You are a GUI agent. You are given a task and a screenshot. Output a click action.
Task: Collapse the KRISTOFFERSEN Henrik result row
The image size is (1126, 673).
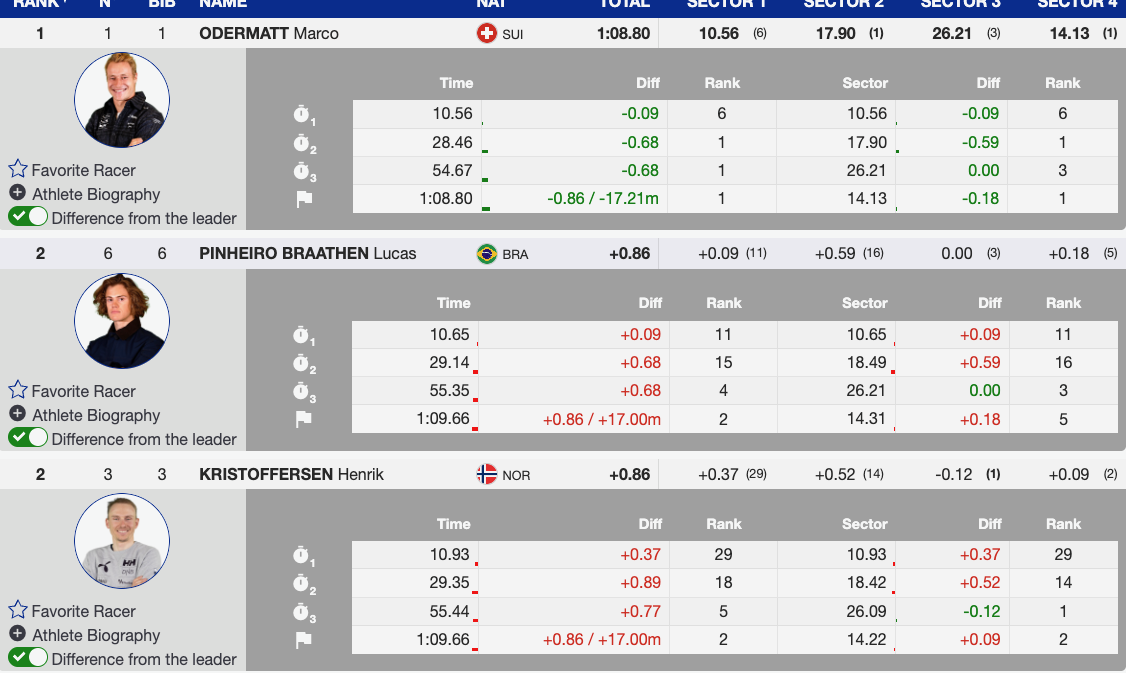(291, 474)
